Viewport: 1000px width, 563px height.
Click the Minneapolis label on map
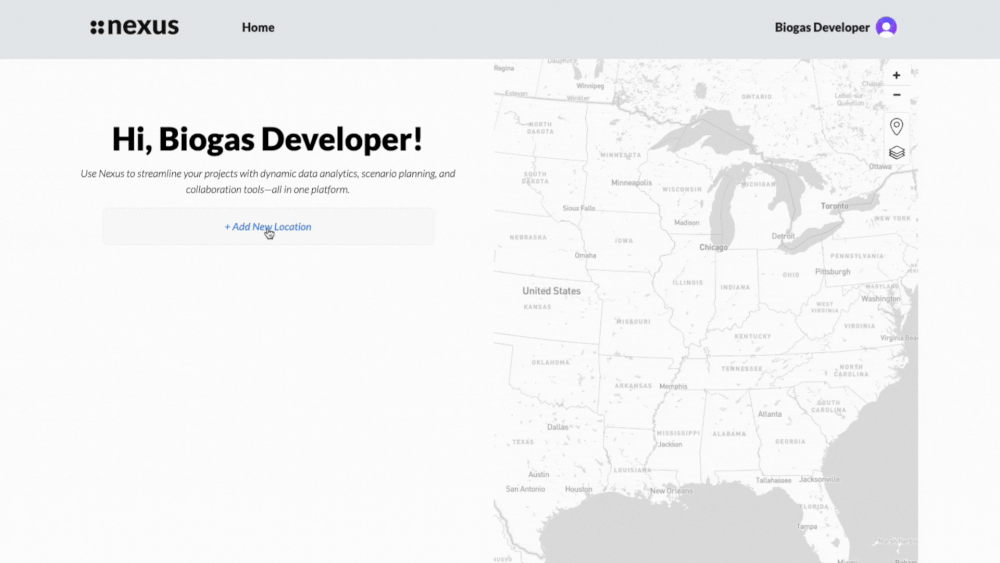(x=631, y=183)
